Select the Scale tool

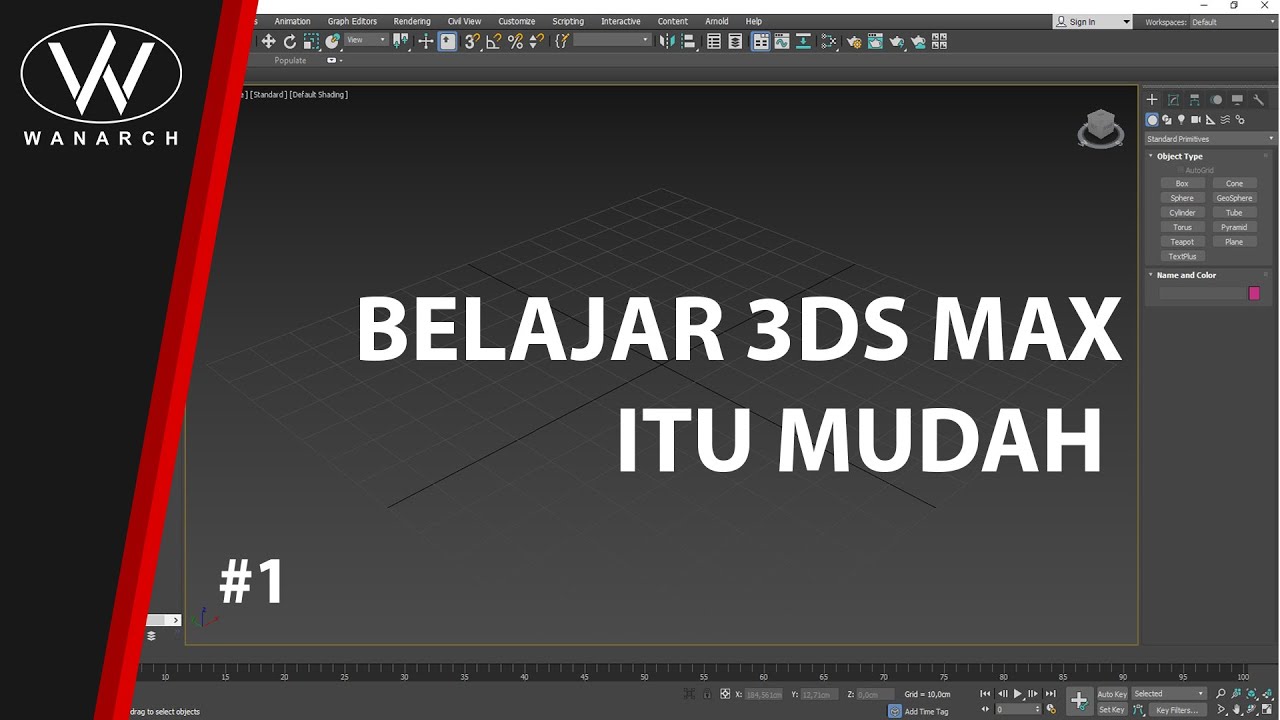coord(311,41)
